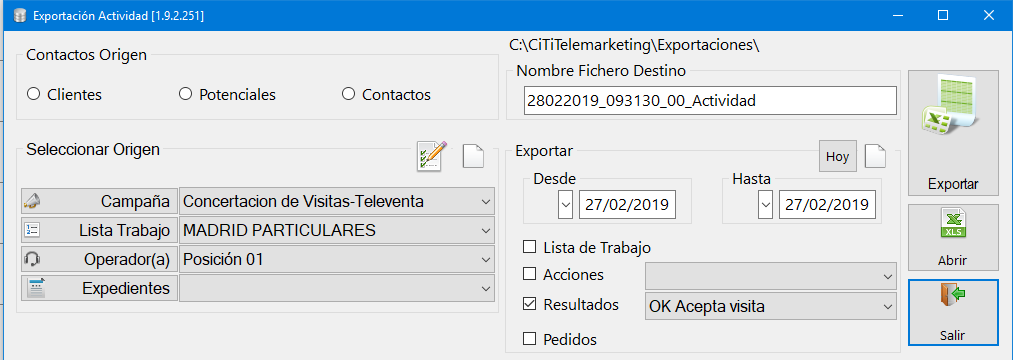Enable the Lista de Trabajo checkbox

529,247
